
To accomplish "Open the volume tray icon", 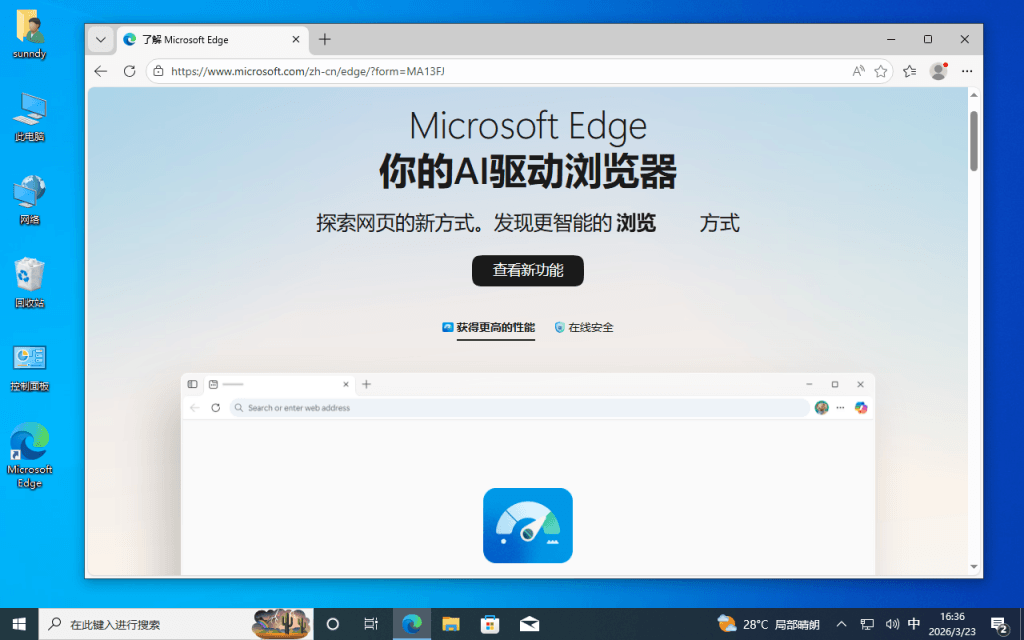I will tap(891, 624).
